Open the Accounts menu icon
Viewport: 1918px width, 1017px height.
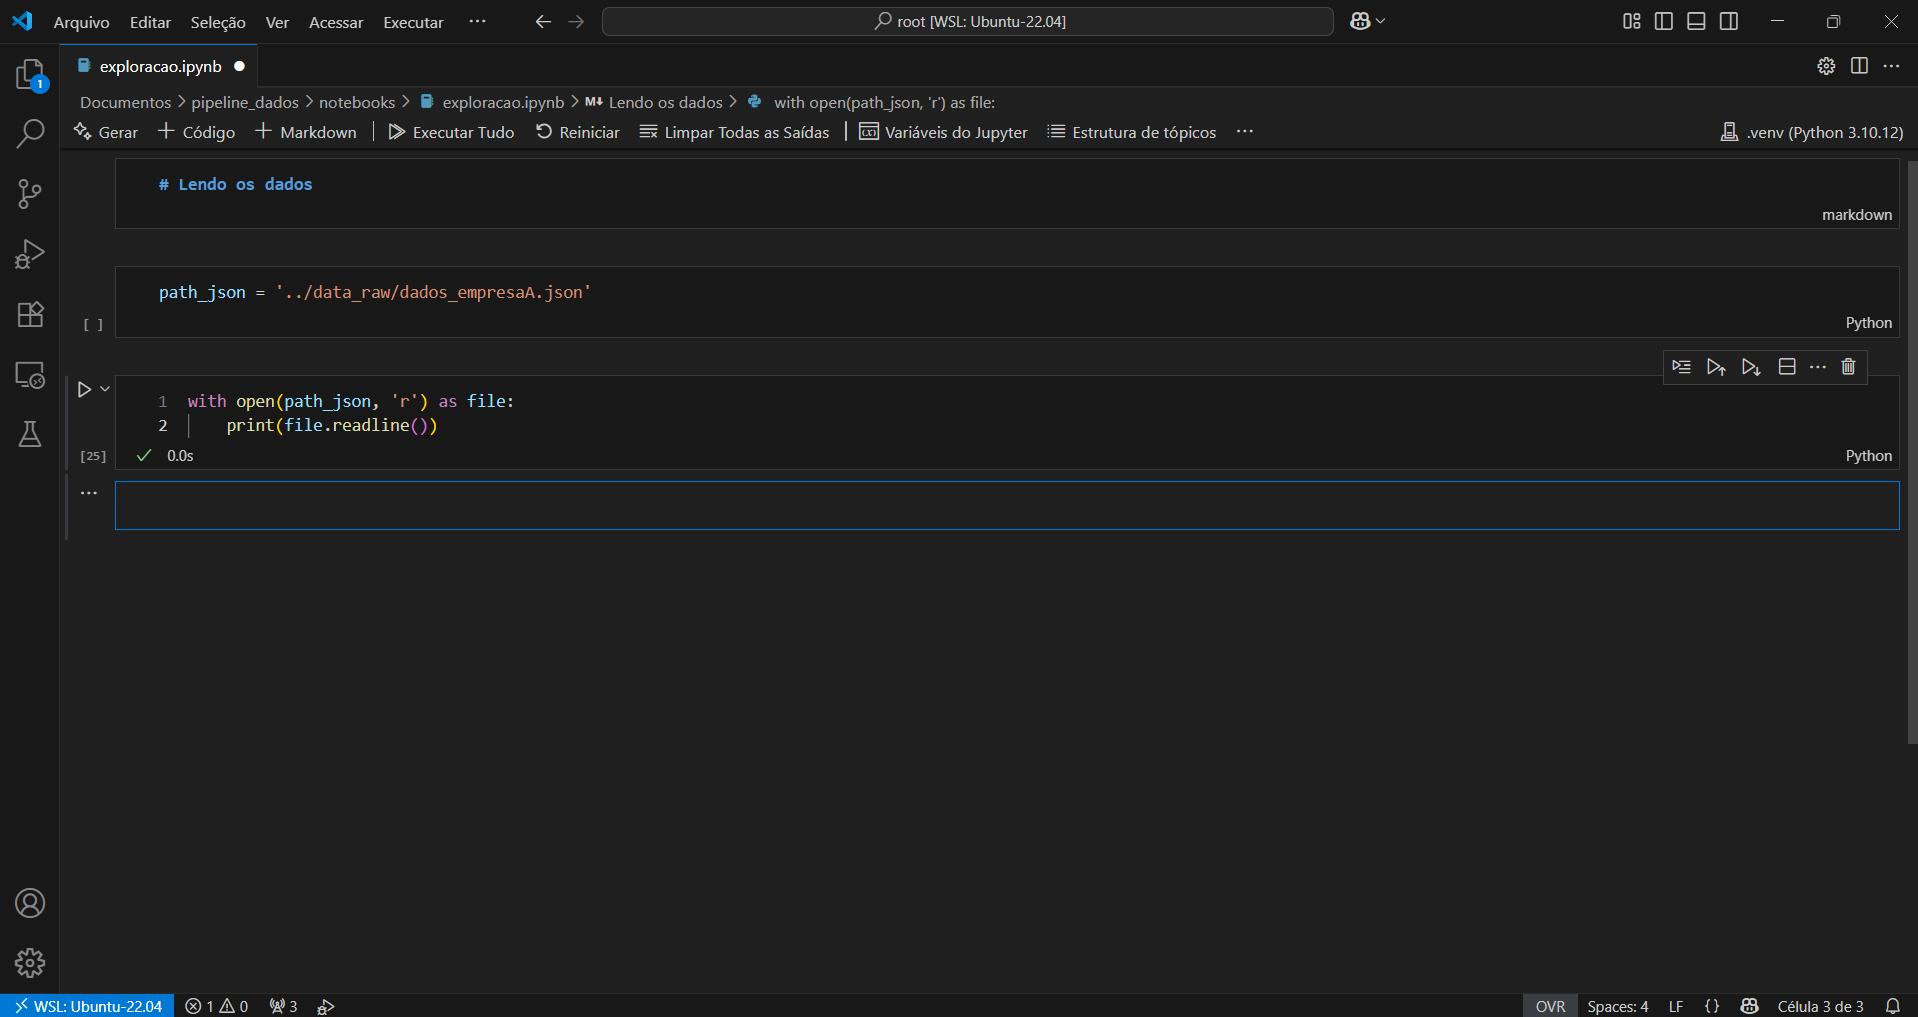click(30, 903)
